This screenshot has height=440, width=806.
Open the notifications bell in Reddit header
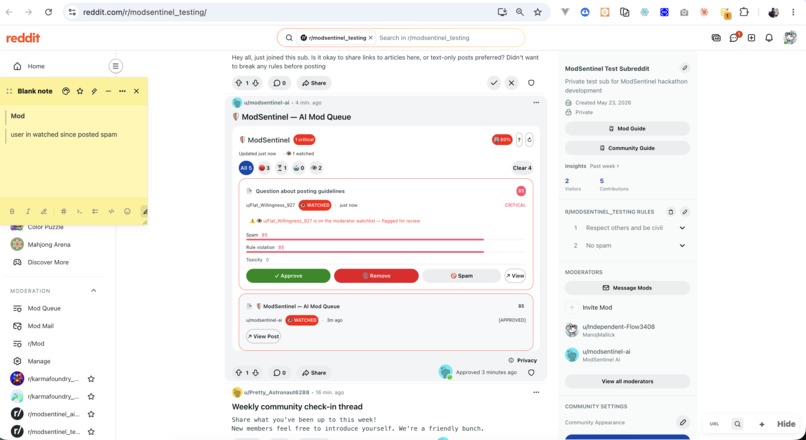[x=769, y=38]
